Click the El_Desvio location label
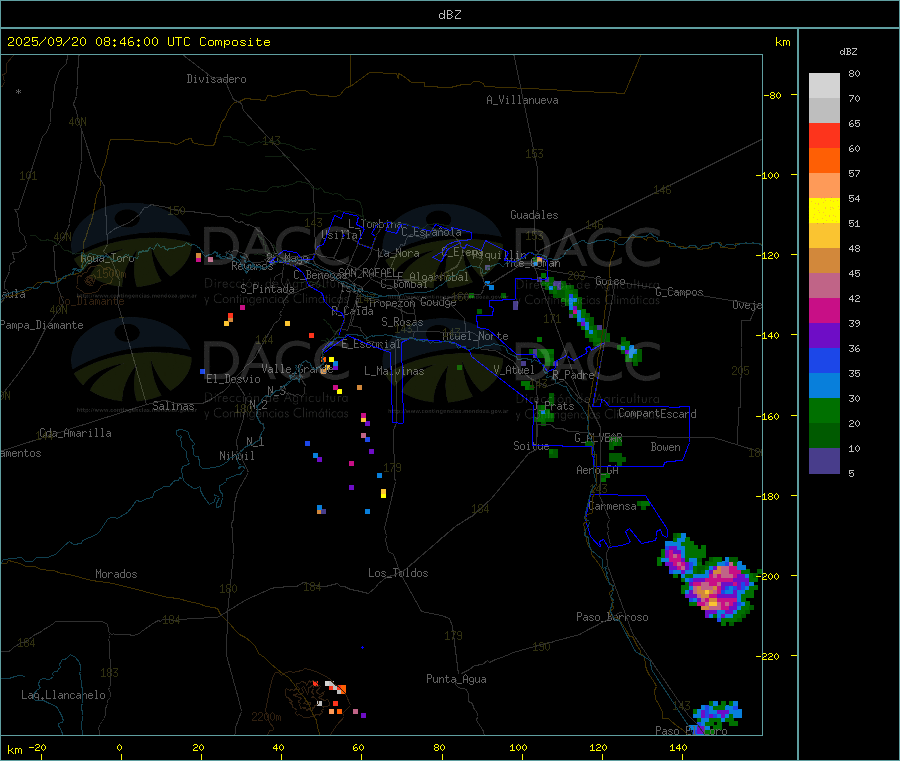The image size is (900, 761). [234, 379]
